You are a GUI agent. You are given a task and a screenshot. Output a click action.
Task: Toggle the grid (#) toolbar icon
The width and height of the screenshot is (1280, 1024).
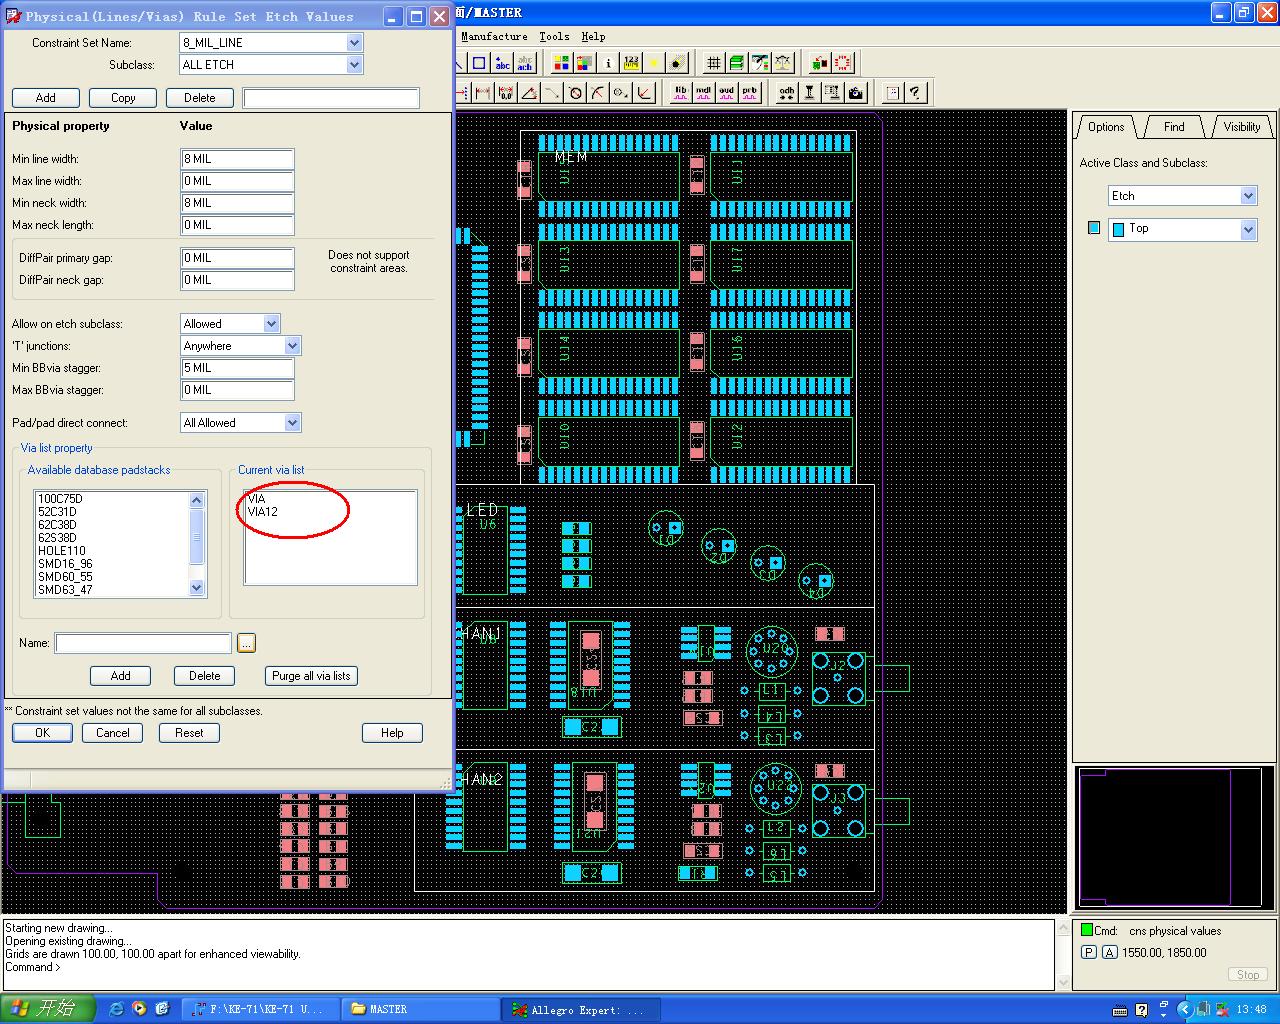(713, 63)
